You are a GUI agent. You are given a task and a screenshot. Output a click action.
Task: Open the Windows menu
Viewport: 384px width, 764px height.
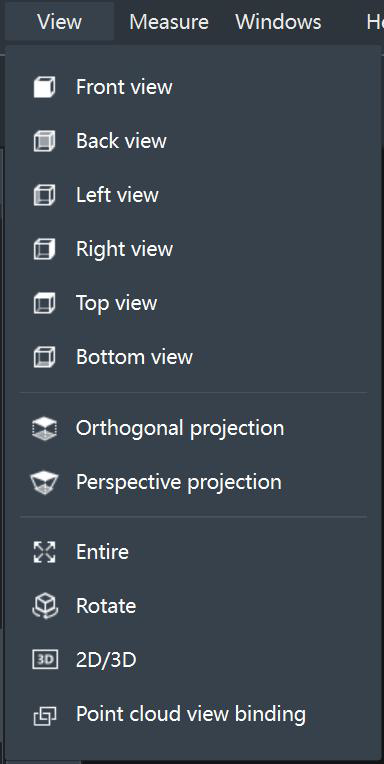(x=278, y=22)
